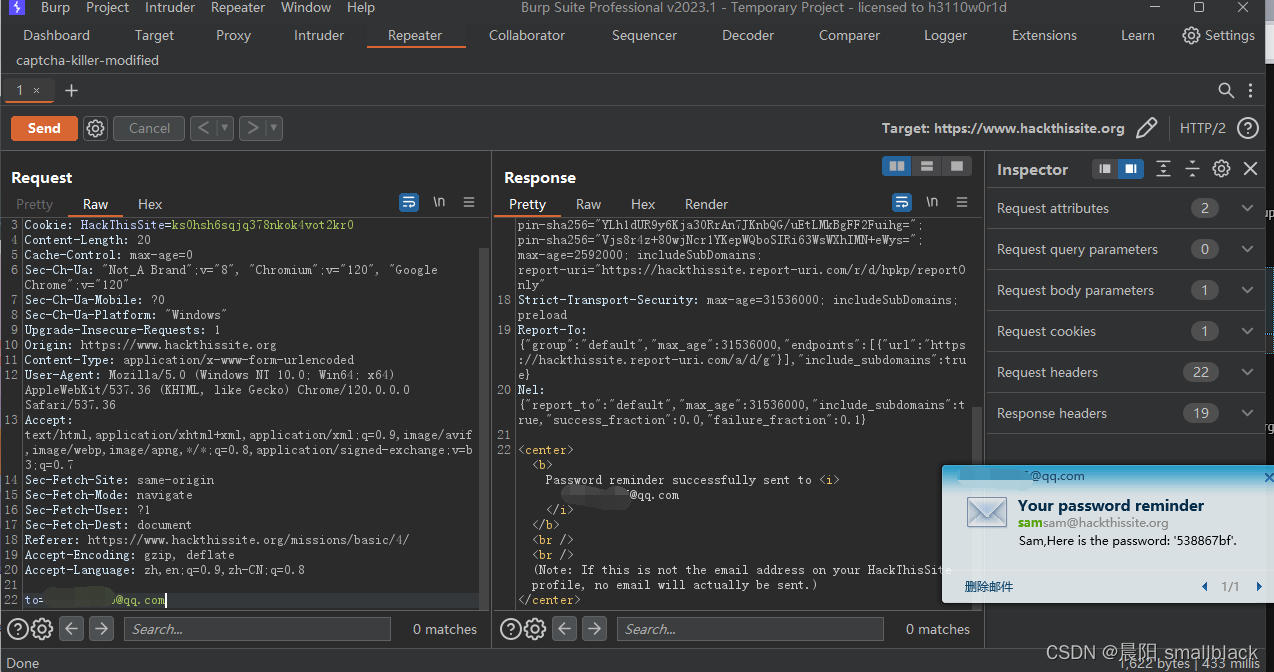The height and width of the screenshot is (672, 1274).
Task: Toggle response line wrap button
Action: point(901,202)
